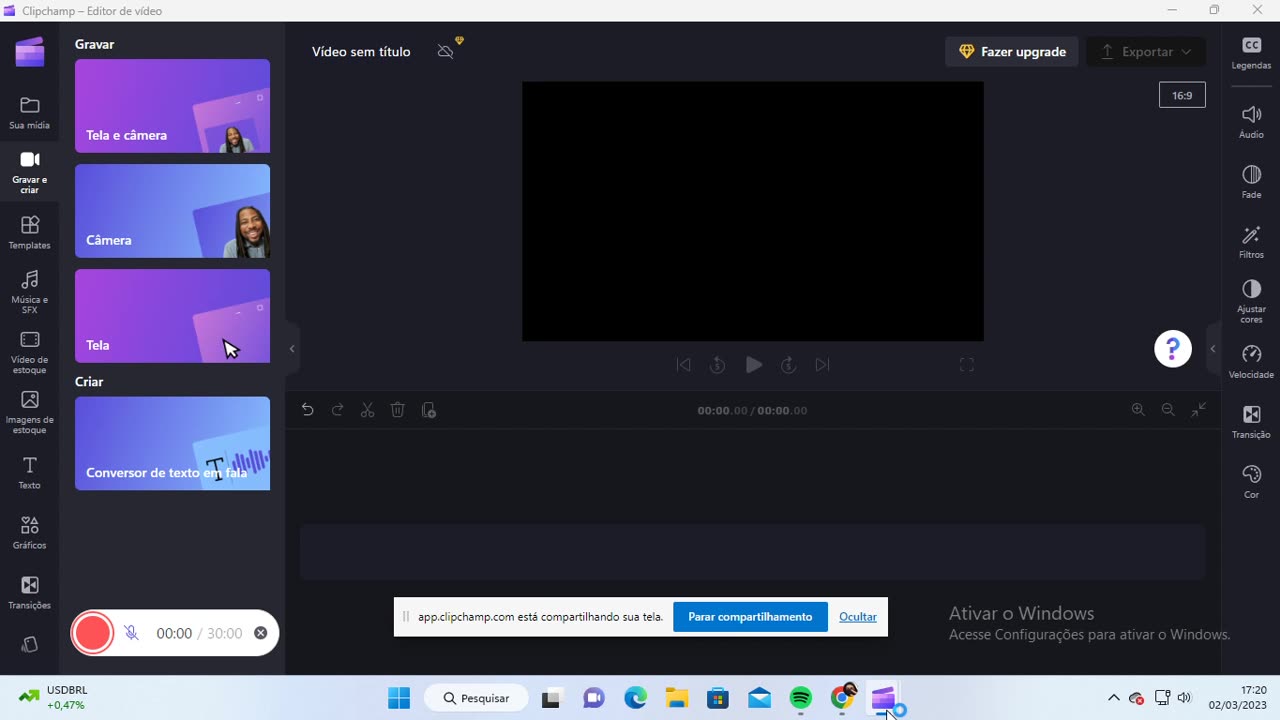Click the Clipchamp logo home icon
Viewport: 1280px width, 720px height.
point(30,52)
